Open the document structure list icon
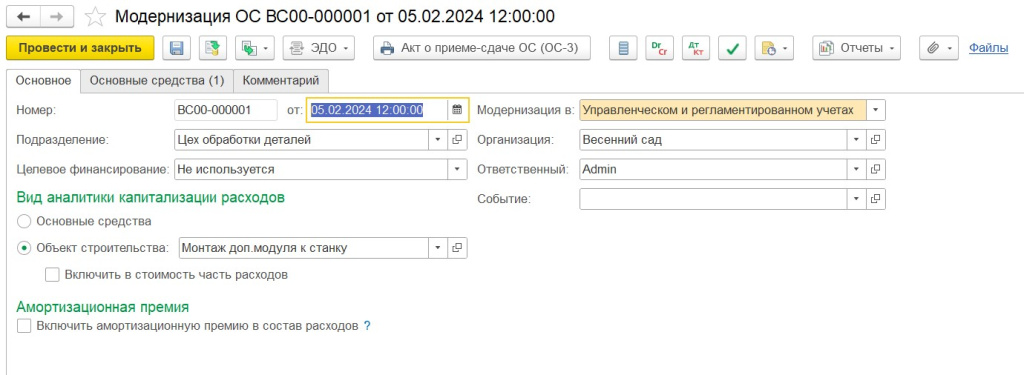The width and height of the screenshot is (1024, 375). 624,48
